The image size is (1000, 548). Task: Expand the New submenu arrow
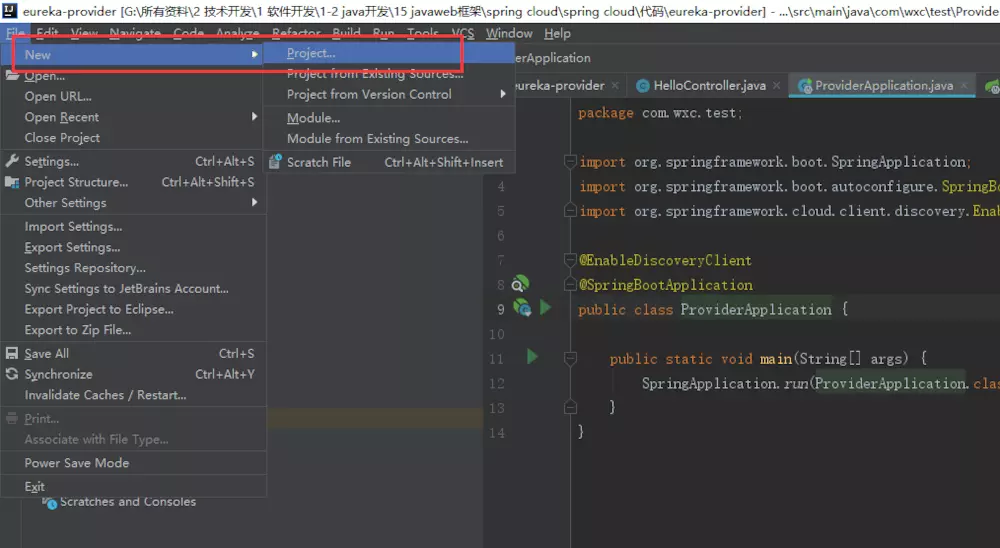point(254,54)
